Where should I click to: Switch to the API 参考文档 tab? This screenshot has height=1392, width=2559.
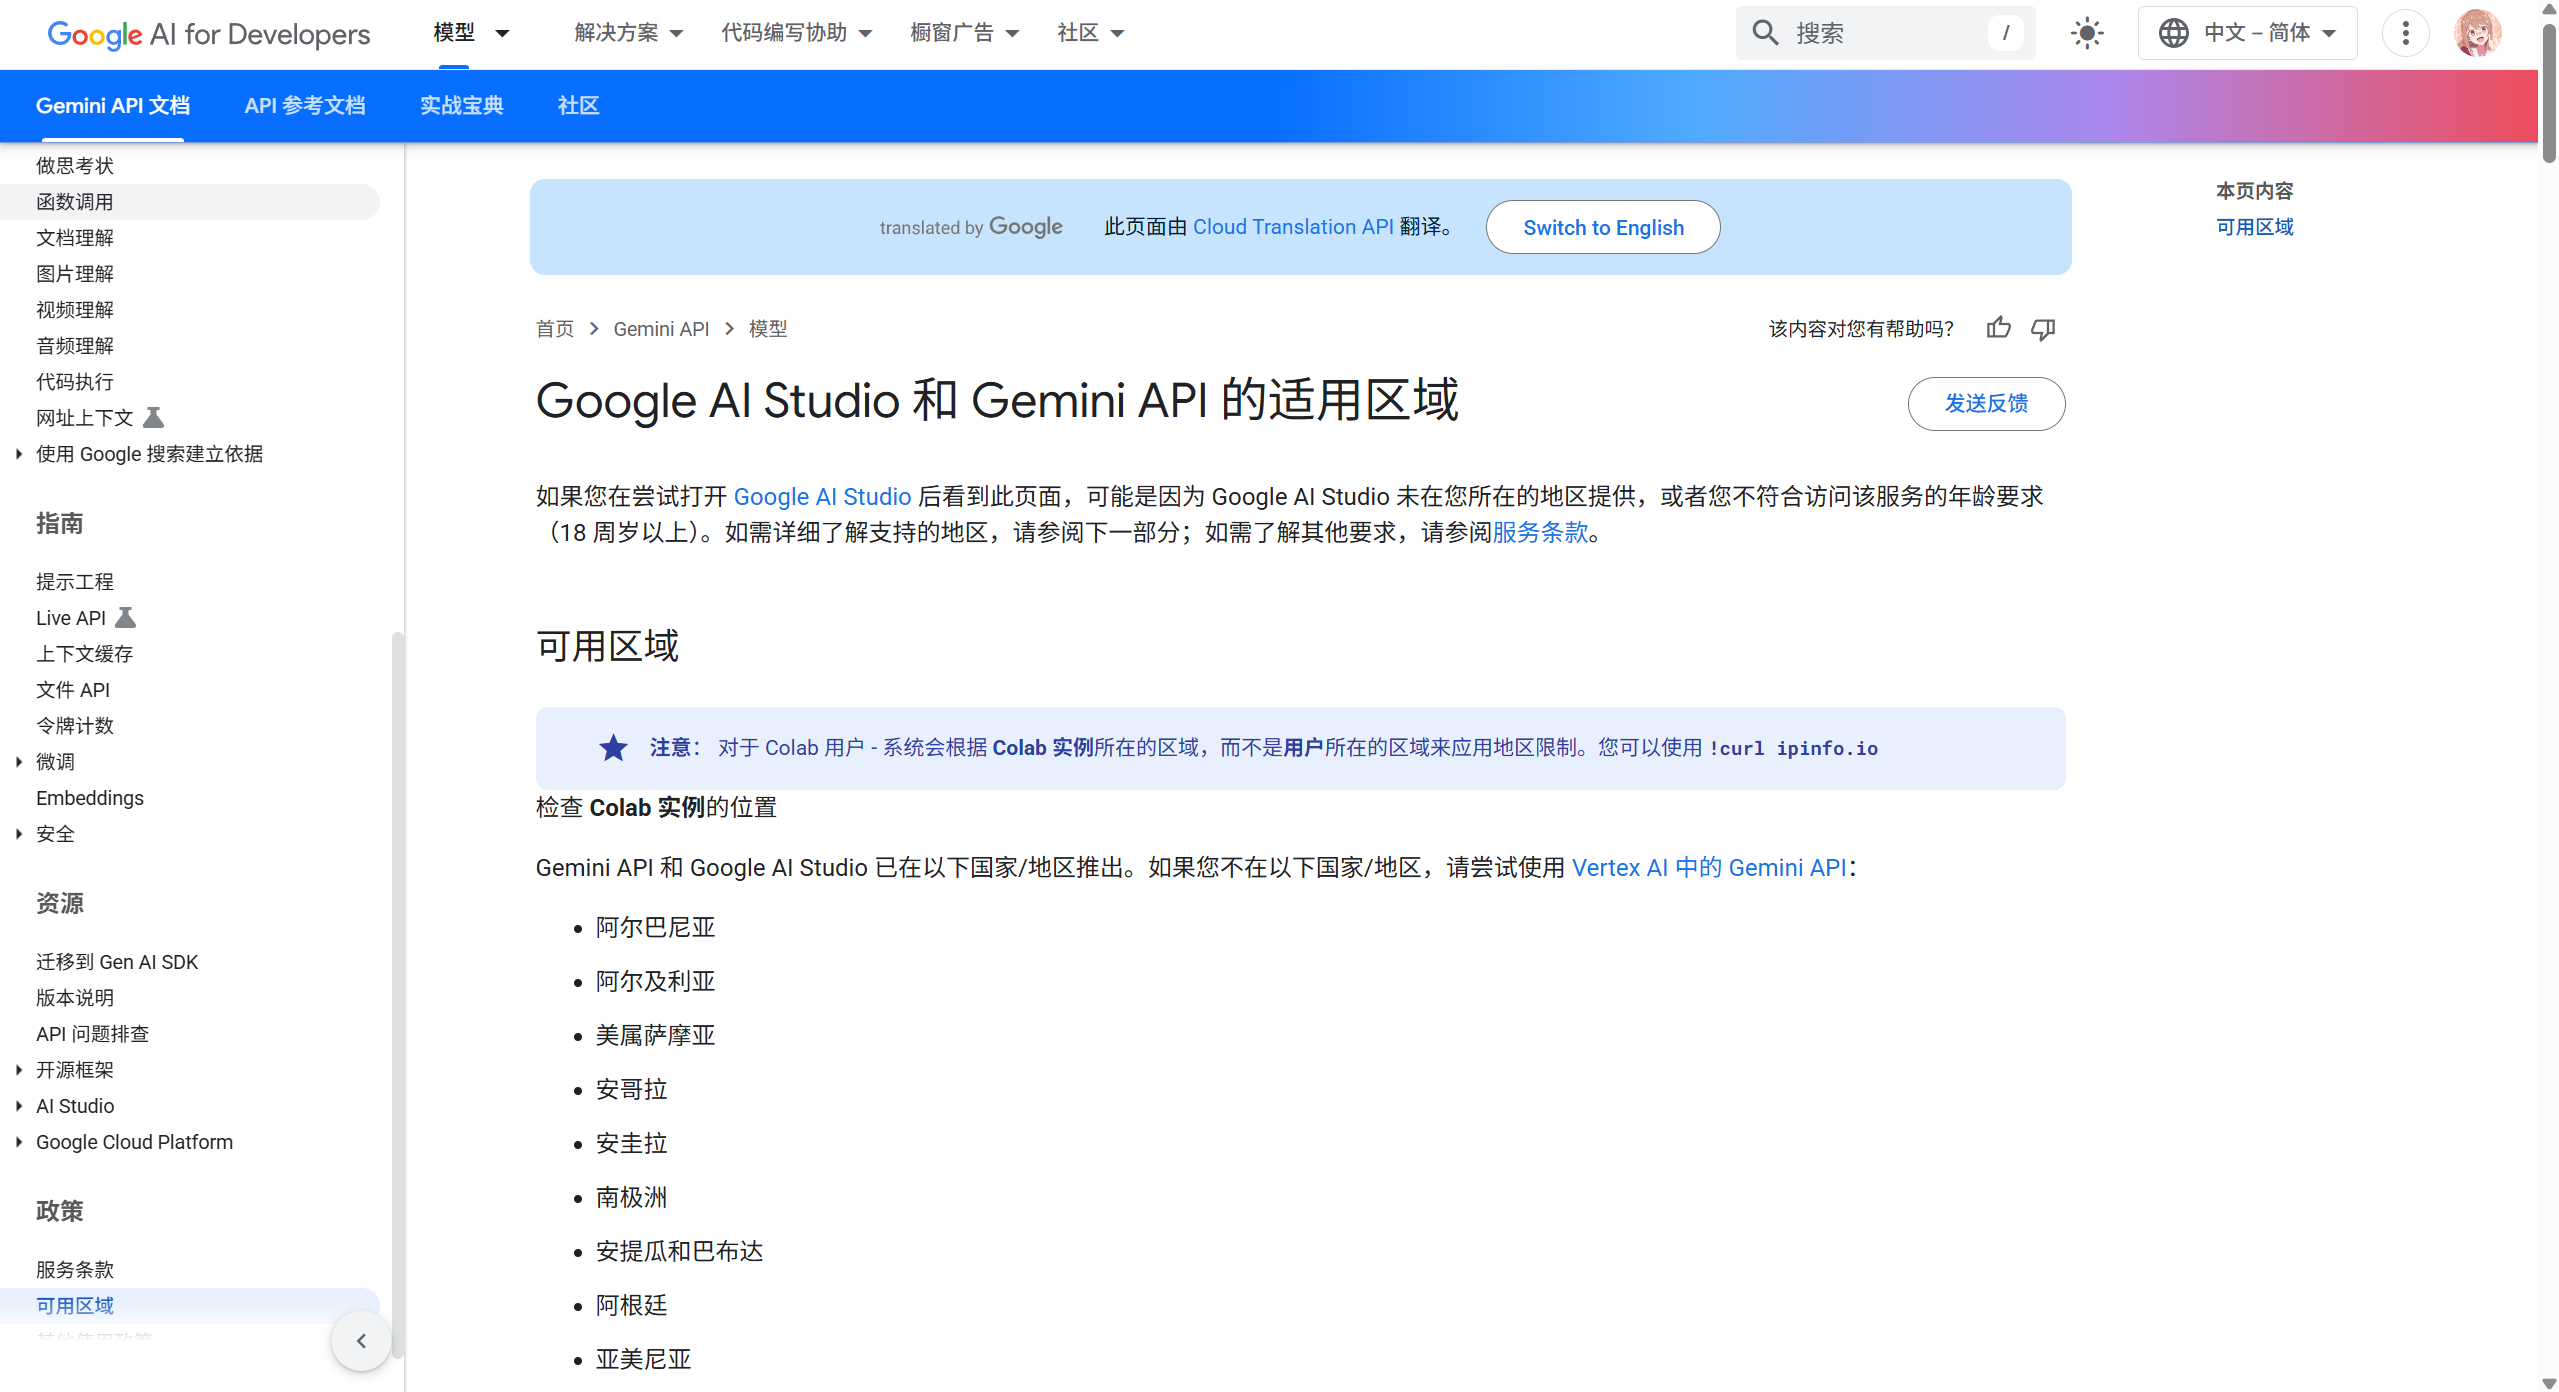point(304,105)
